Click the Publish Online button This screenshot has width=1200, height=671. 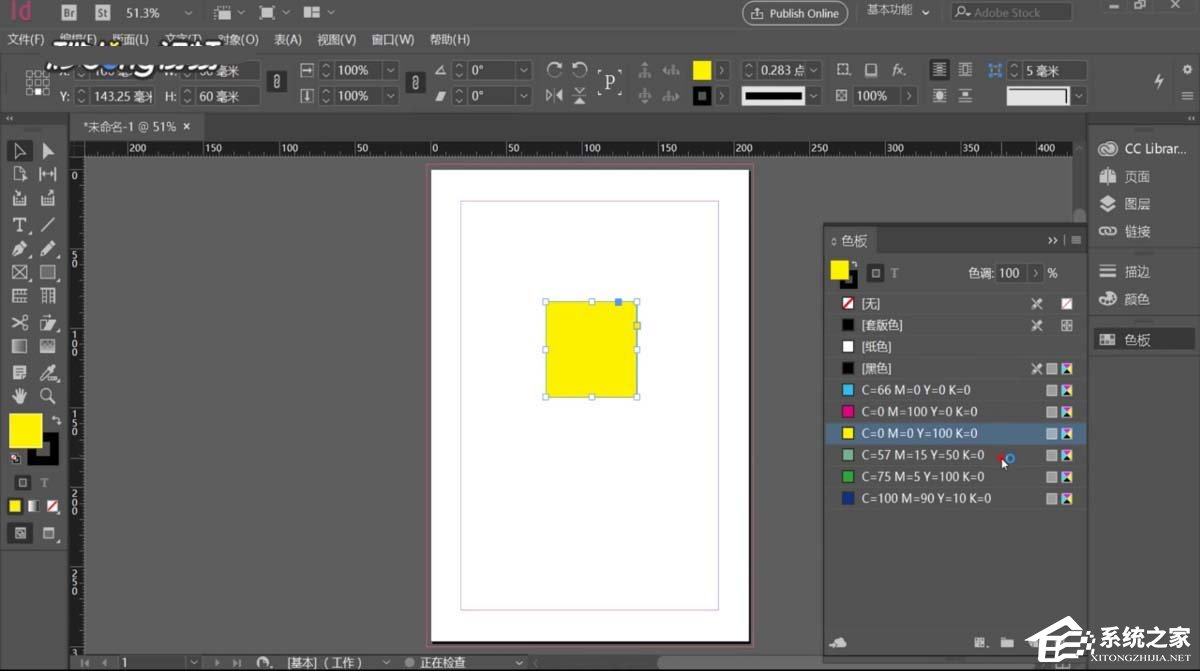point(795,13)
